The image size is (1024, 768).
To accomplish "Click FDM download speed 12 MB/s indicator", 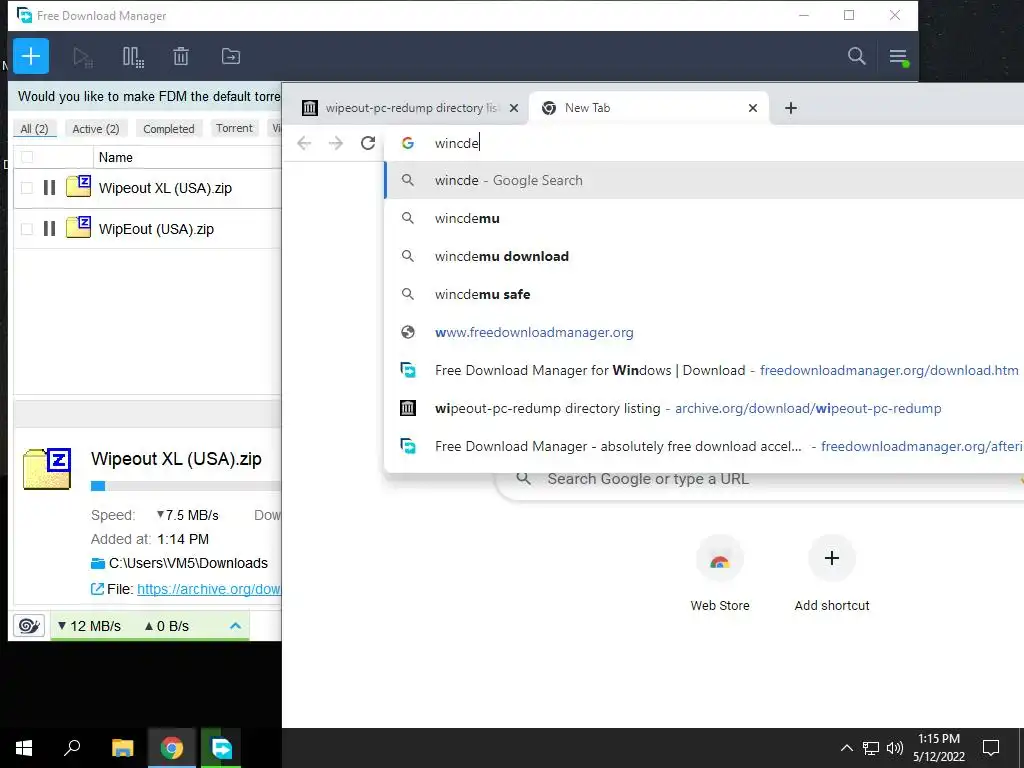I will point(89,626).
